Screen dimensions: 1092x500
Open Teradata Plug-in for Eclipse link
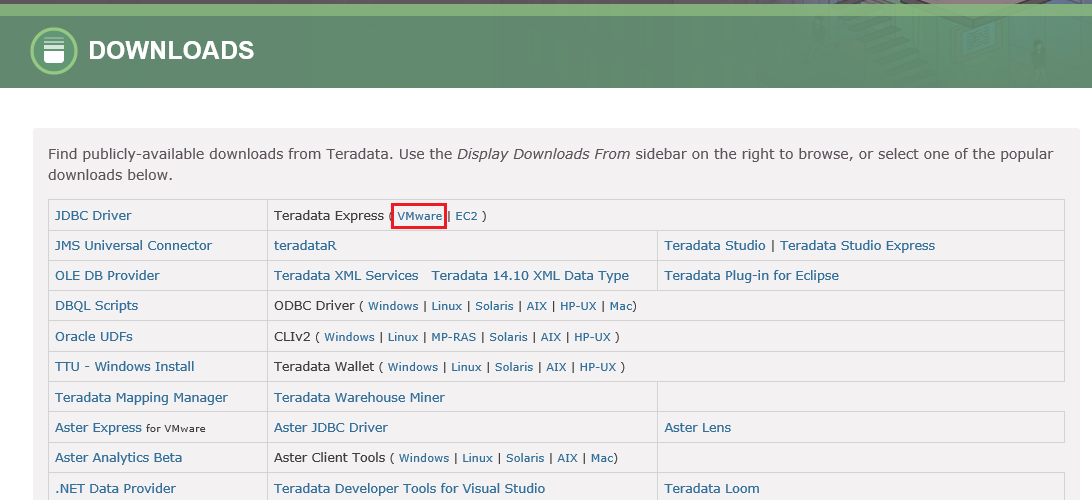[751, 276]
